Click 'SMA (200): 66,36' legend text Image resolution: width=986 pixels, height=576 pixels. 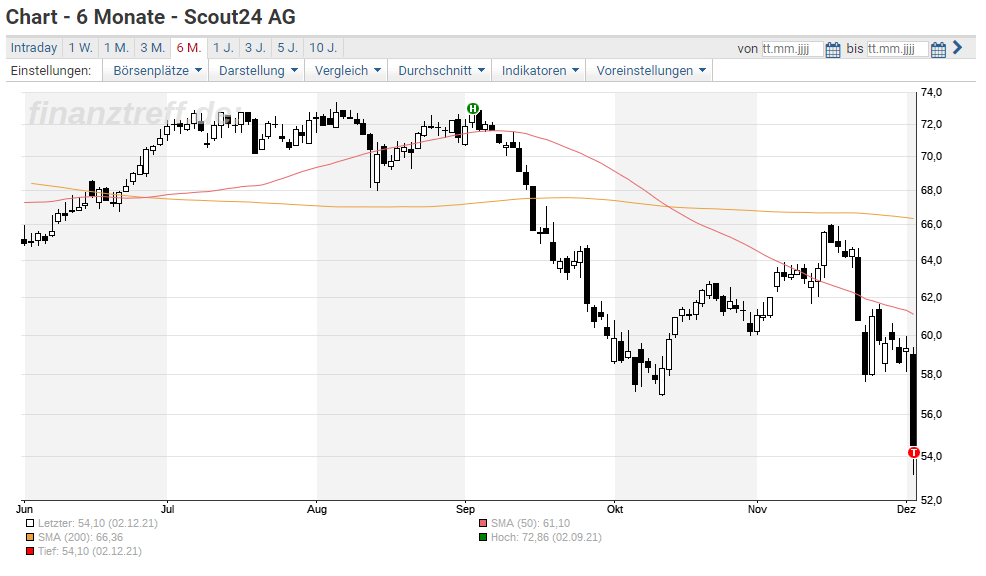pos(80,538)
